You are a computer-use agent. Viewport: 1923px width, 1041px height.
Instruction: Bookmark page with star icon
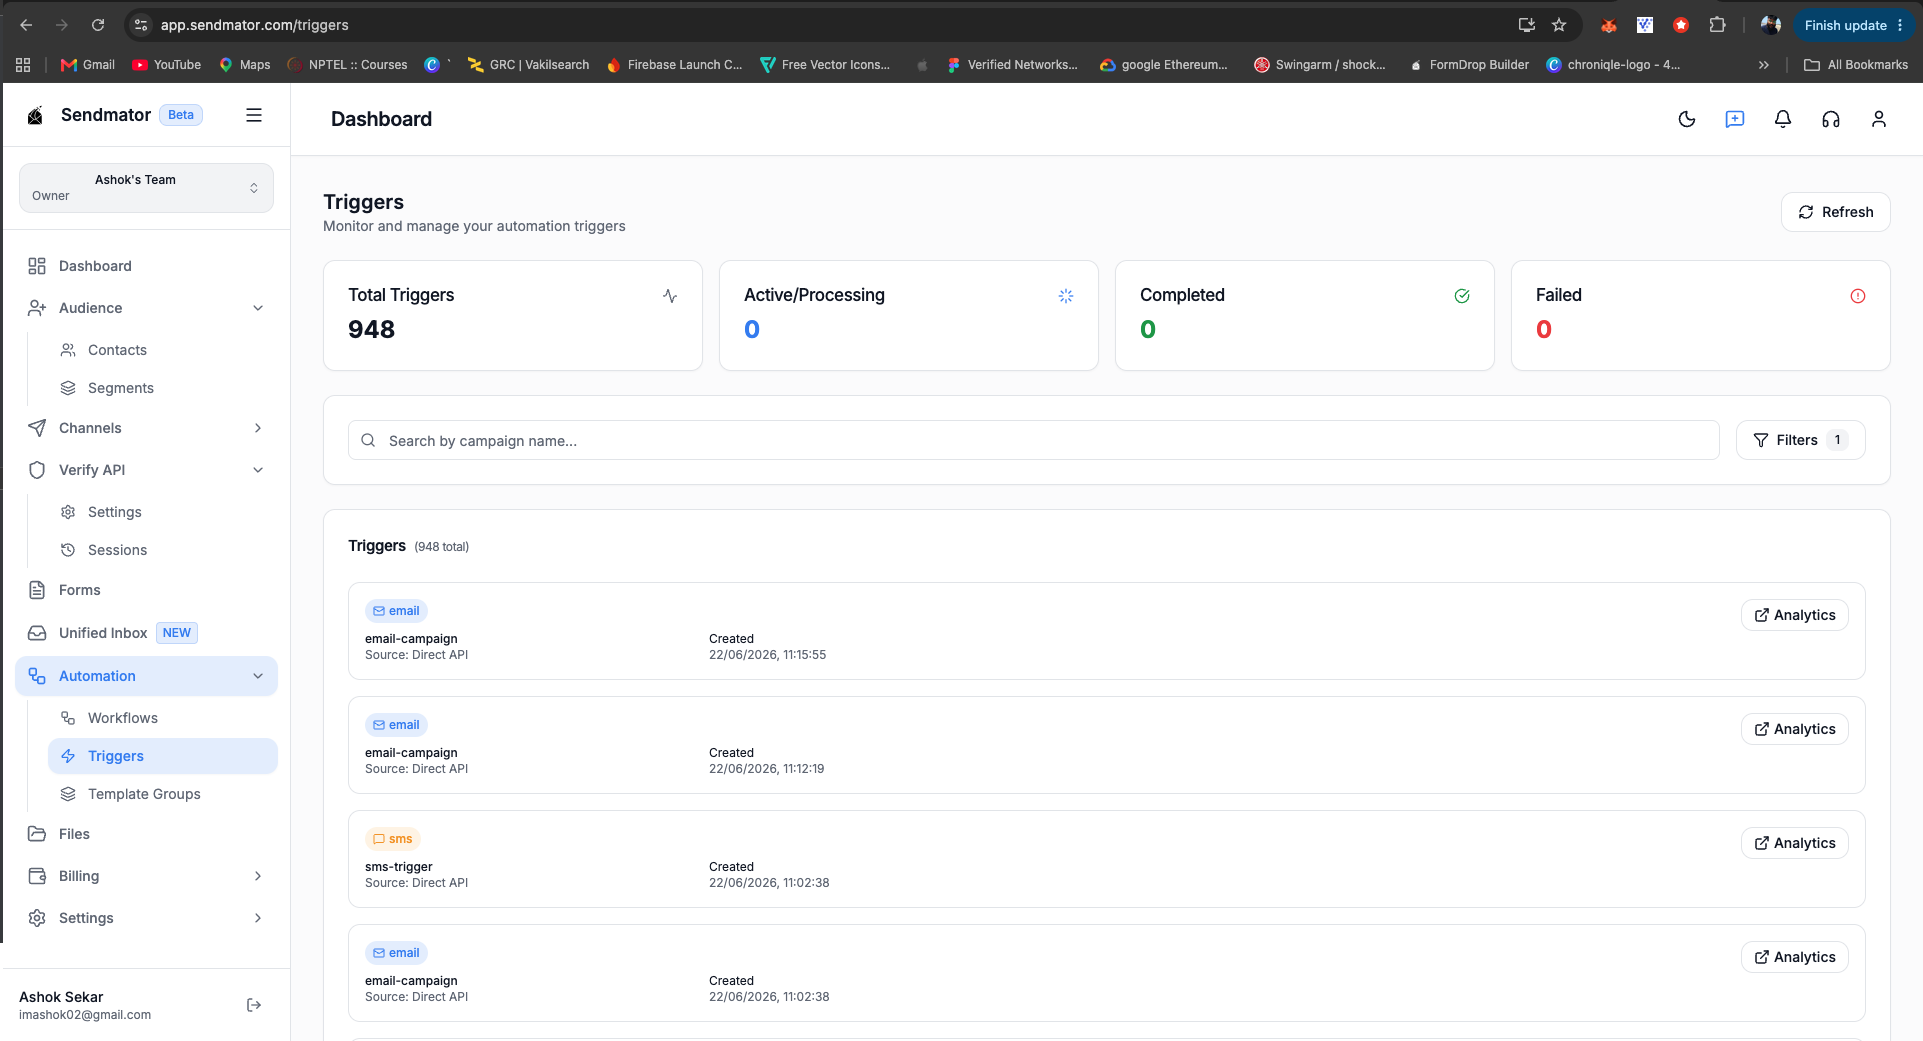(x=1559, y=25)
